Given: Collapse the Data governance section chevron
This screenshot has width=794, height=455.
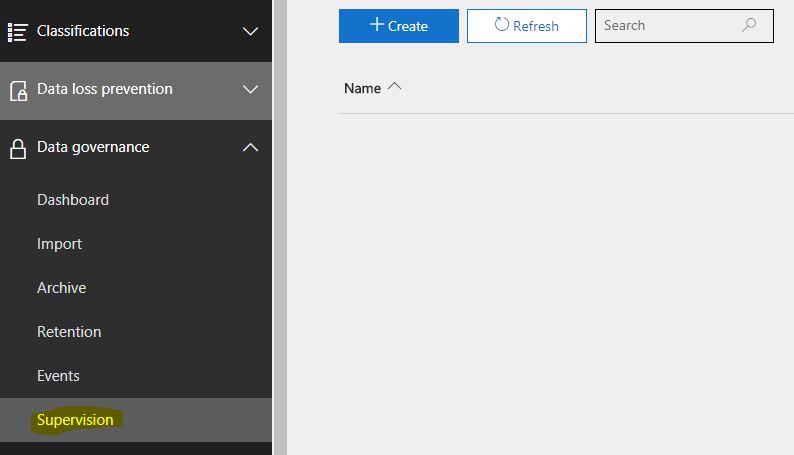Looking at the screenshot, I should click(x=250, y=147).
